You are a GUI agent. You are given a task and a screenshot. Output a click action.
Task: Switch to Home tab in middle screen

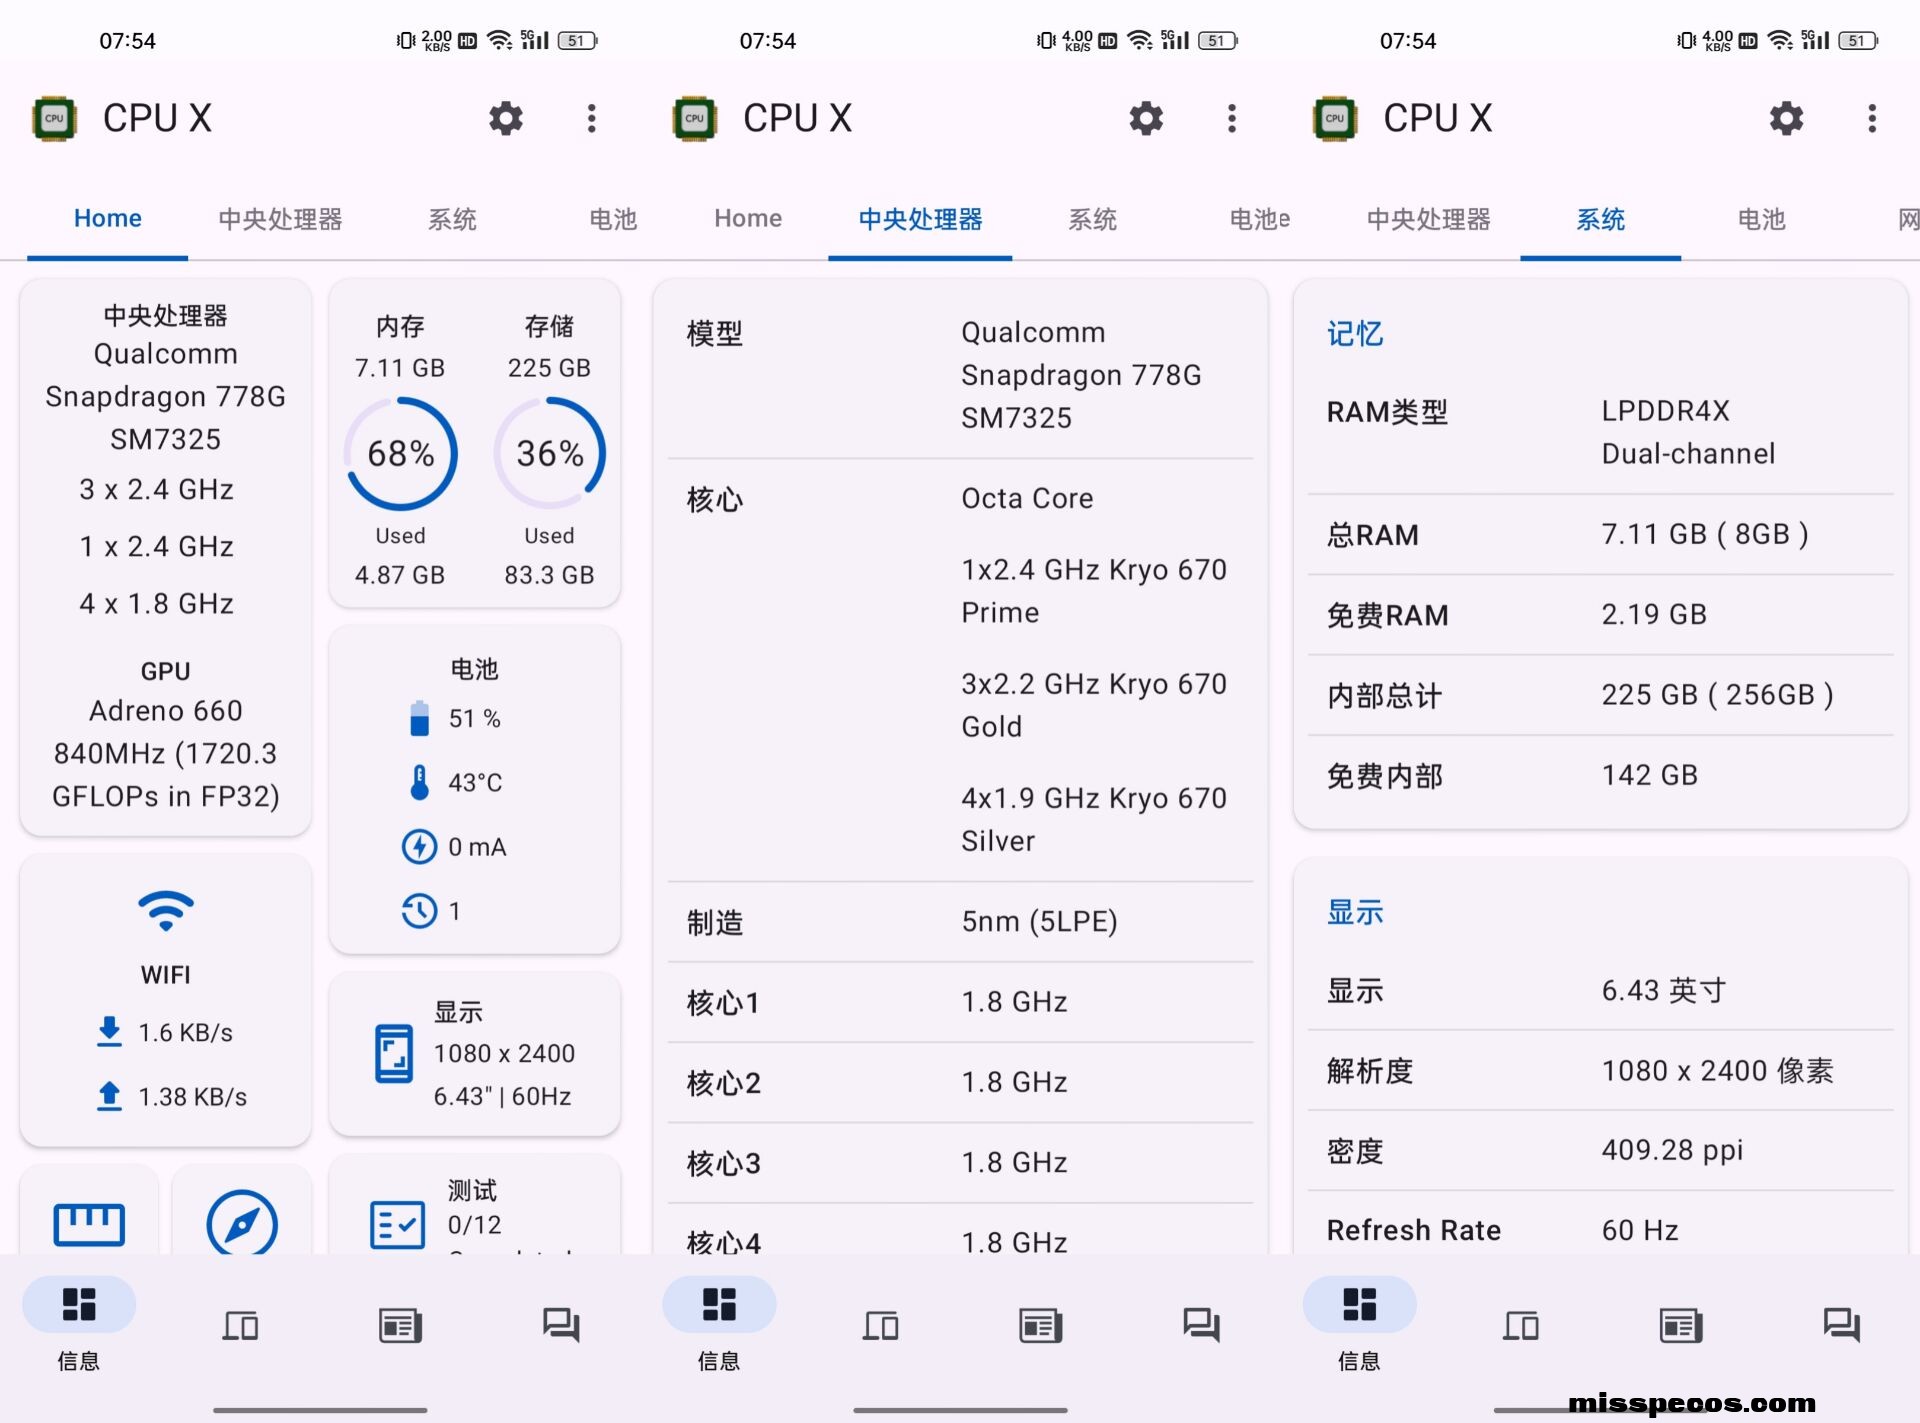[748, 218]
